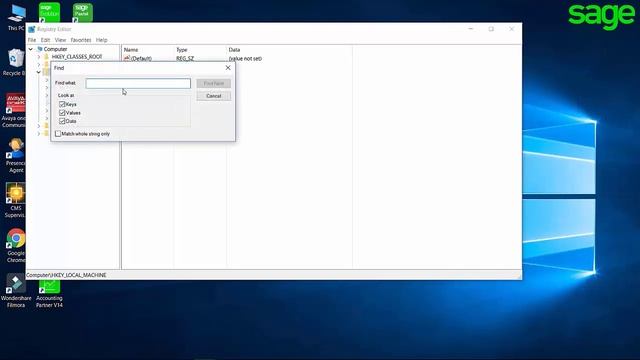The height and width of the screenshot is (360, 640).
Task: Click the Find what text field
Action: pyautogui.click(x=138, y=83)
